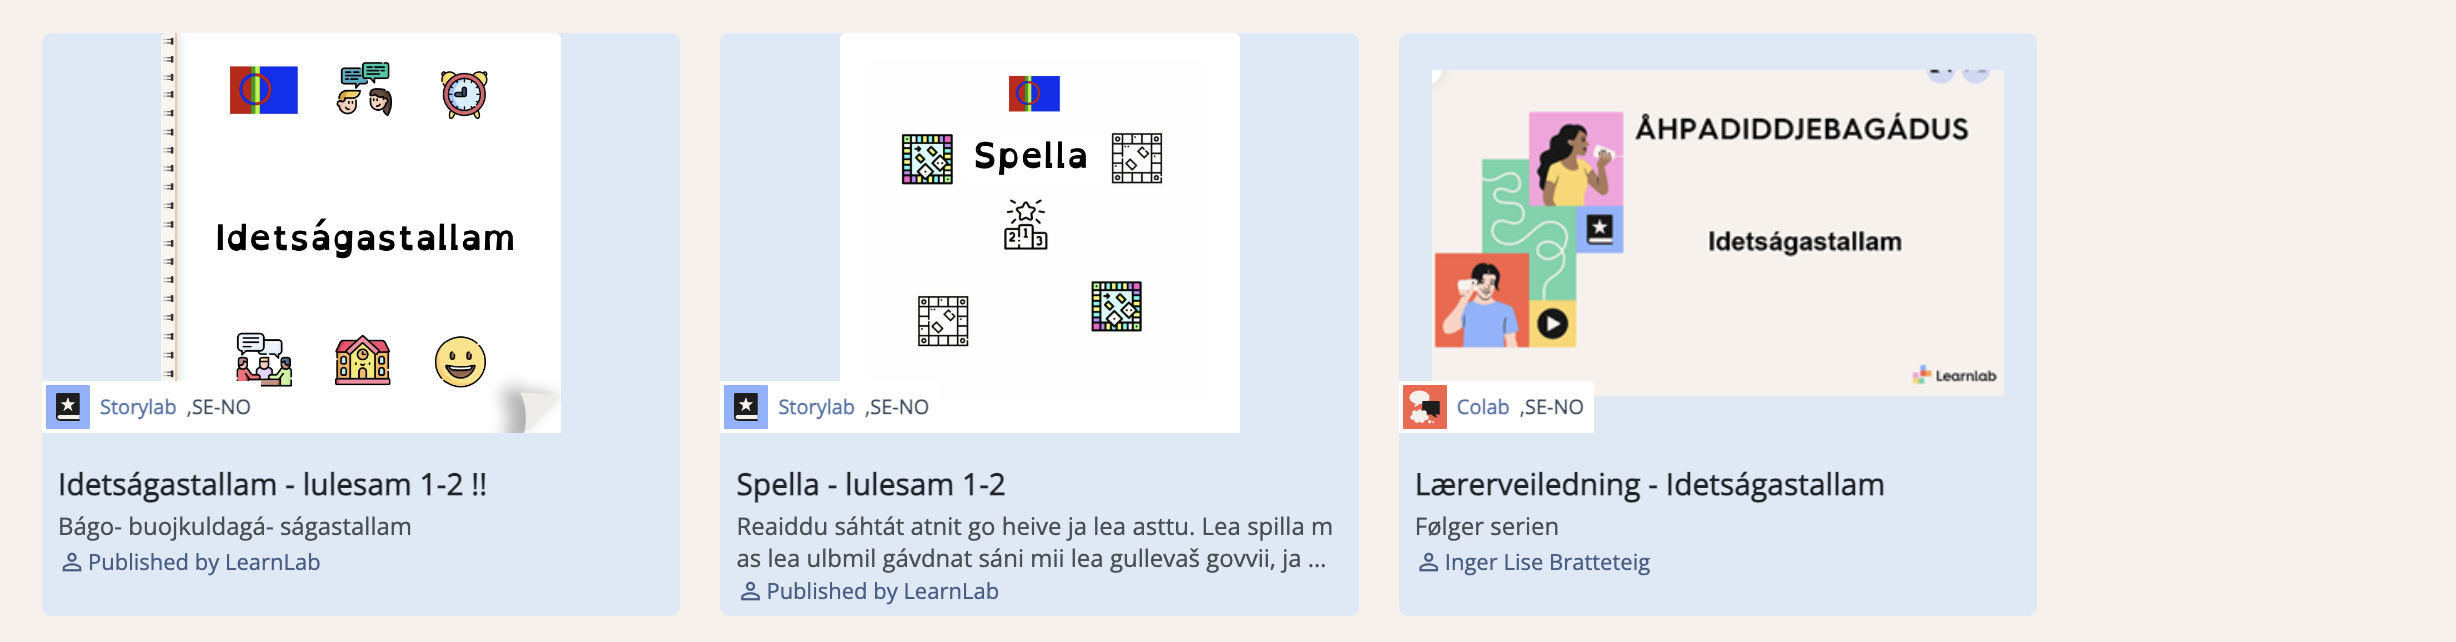Click Published by LearnLab under Idetságastallam
The height and width of the screenshot is (642, 2456).
point(203,563)
